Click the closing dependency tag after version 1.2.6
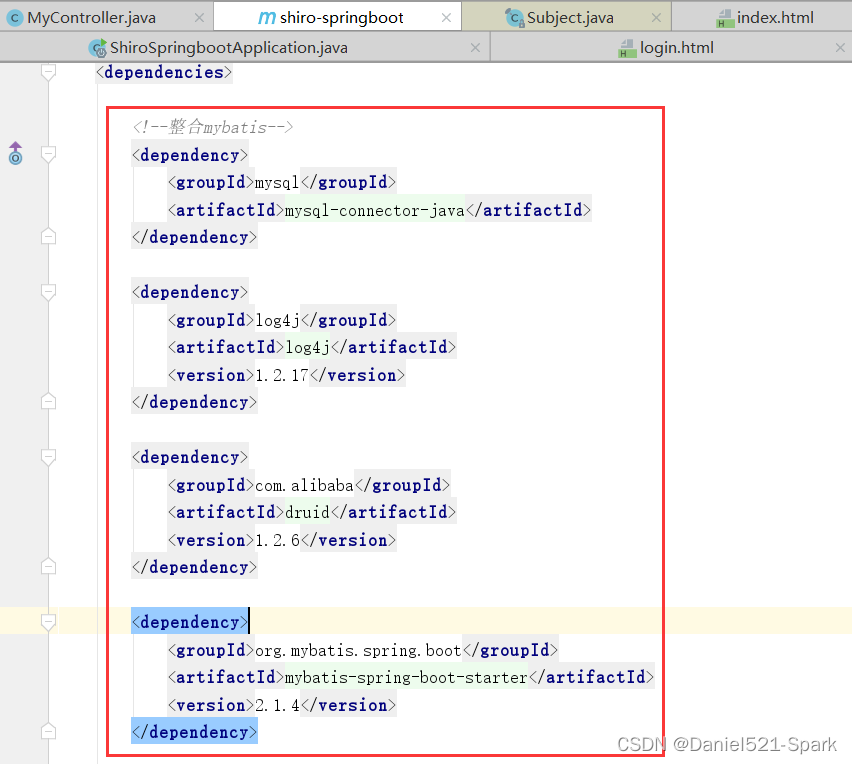The height and width of the screenshot is (764, 852). point(195,567)
